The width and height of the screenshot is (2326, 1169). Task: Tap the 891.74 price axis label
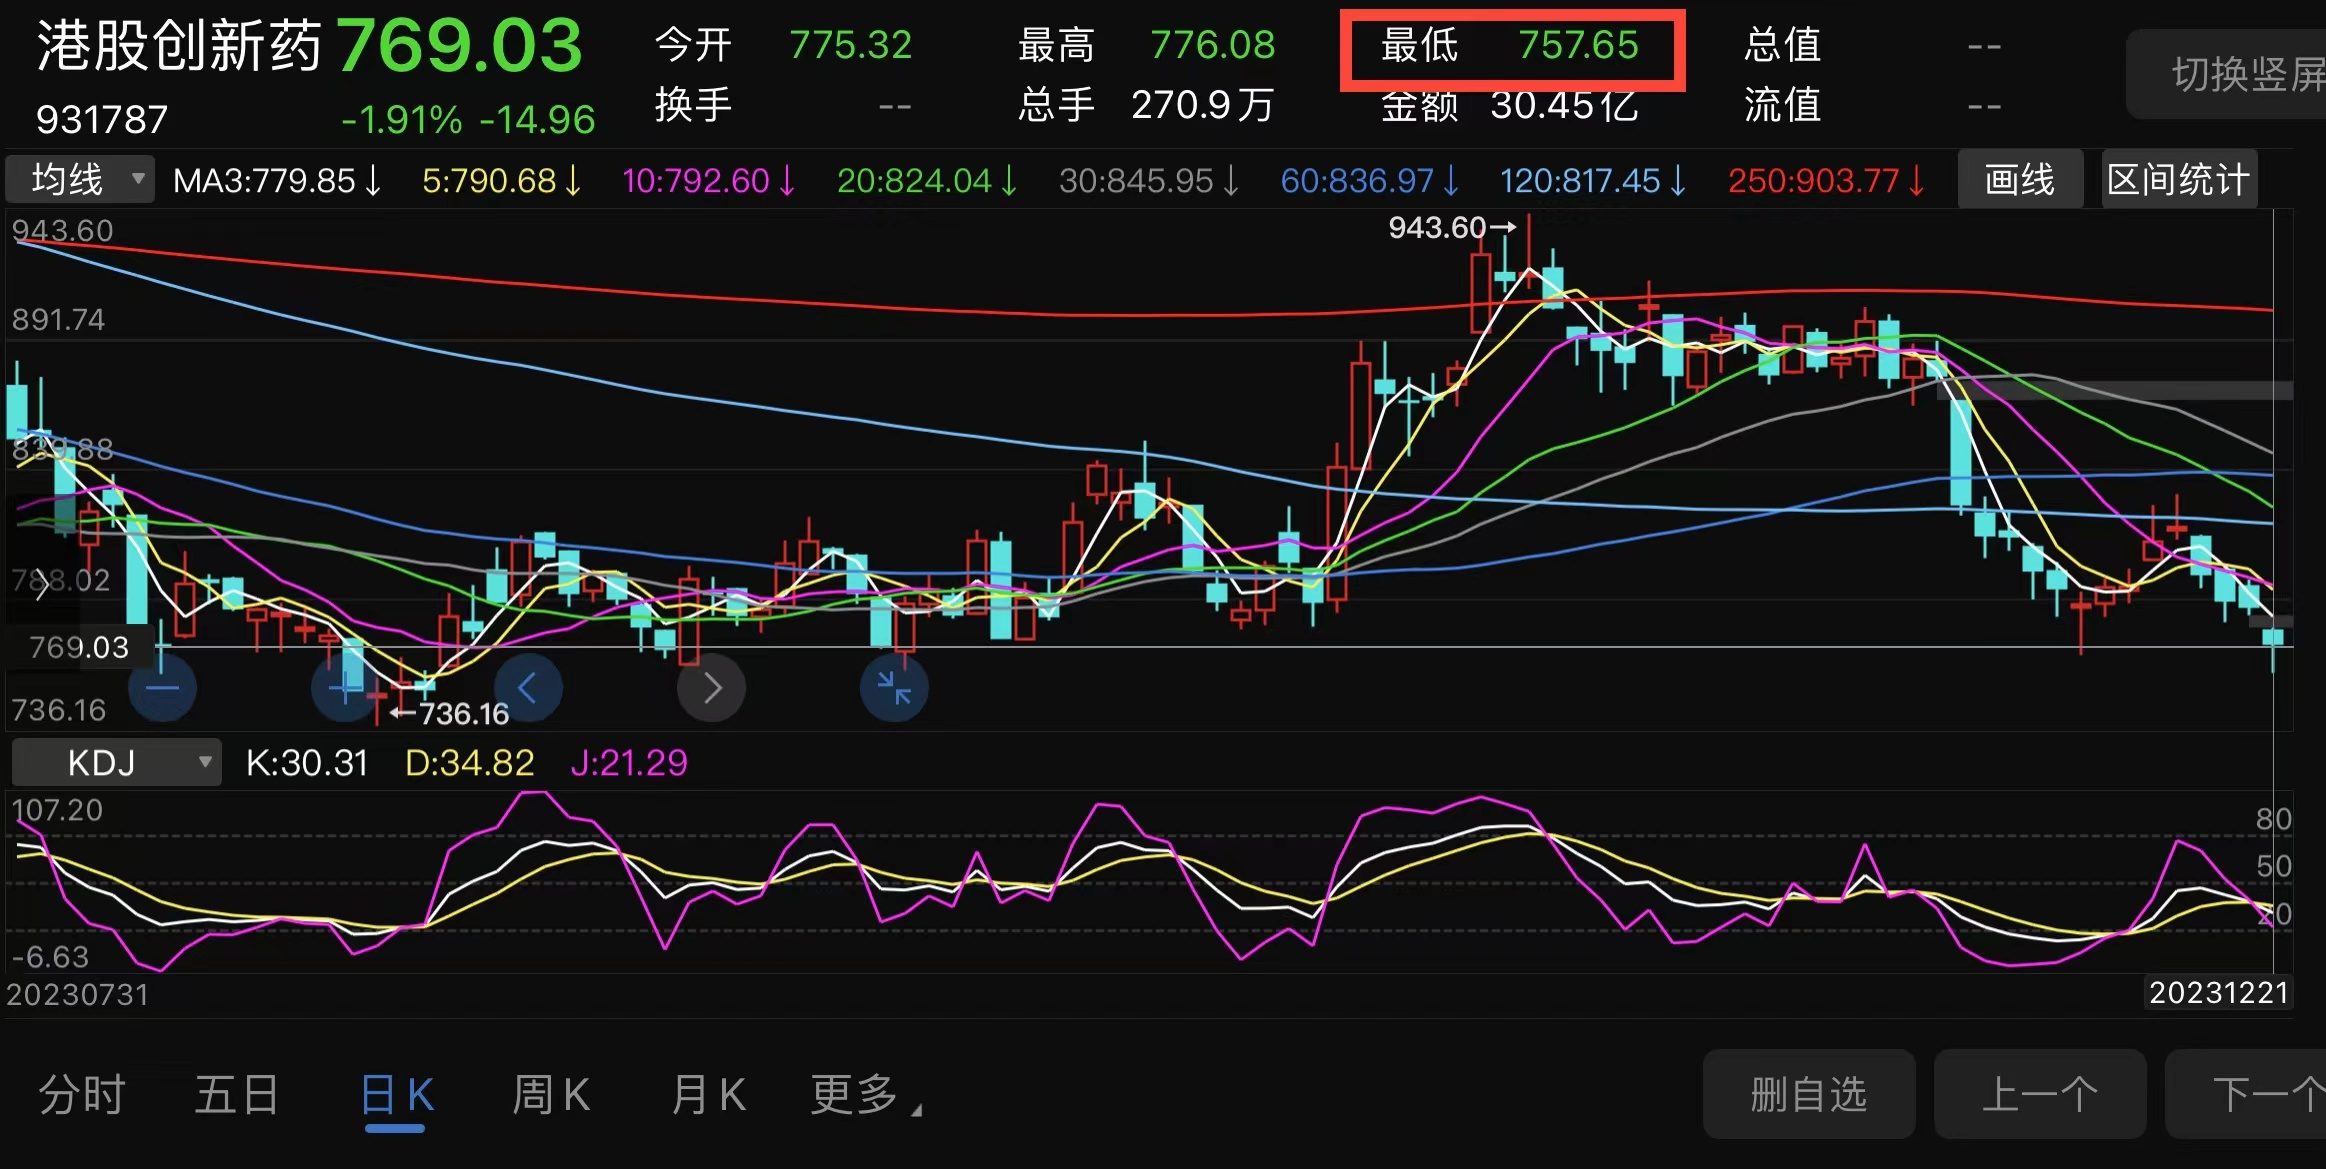[x=58, y=320]
